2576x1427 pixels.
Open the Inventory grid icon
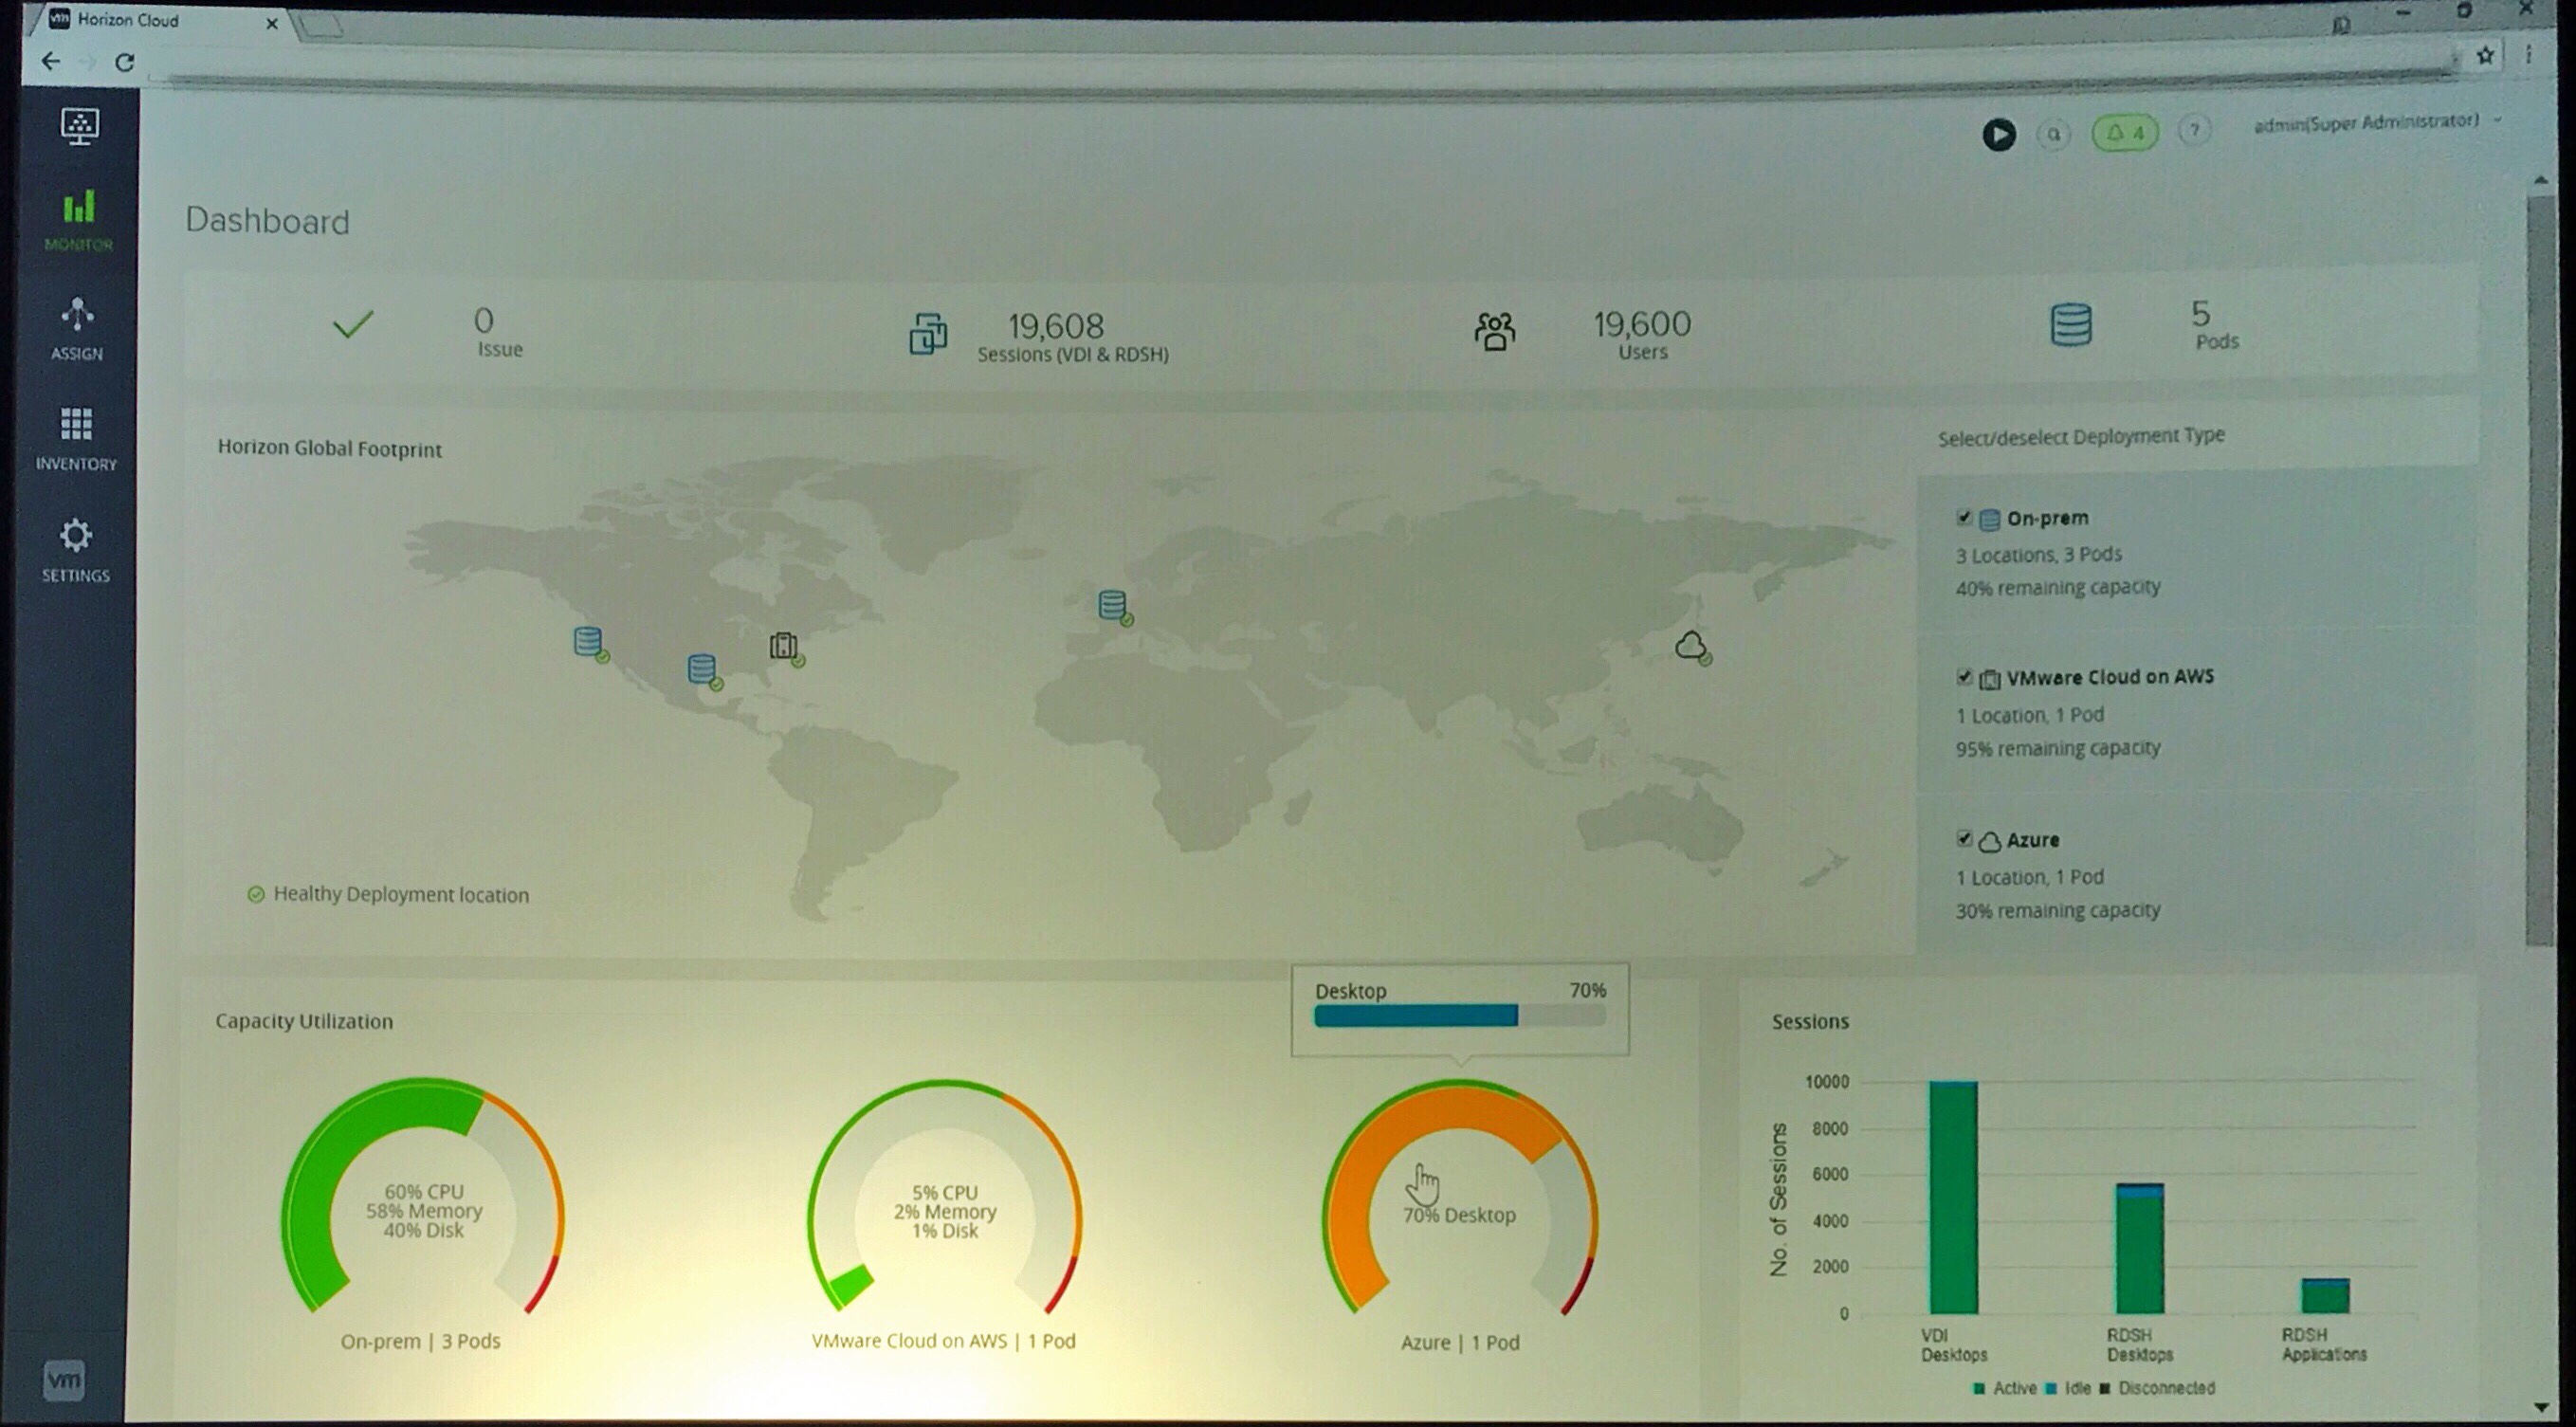tap(76, 437)
